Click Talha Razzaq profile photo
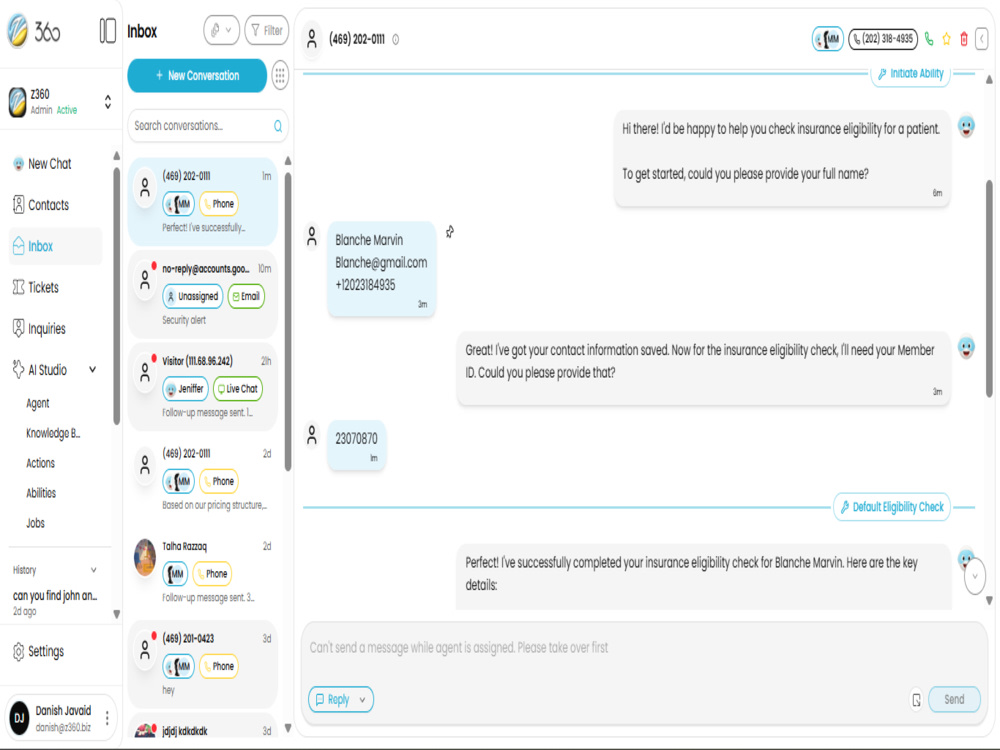Image resolution: width=1000 pixels, height=750 pixels. pos(145,557)
